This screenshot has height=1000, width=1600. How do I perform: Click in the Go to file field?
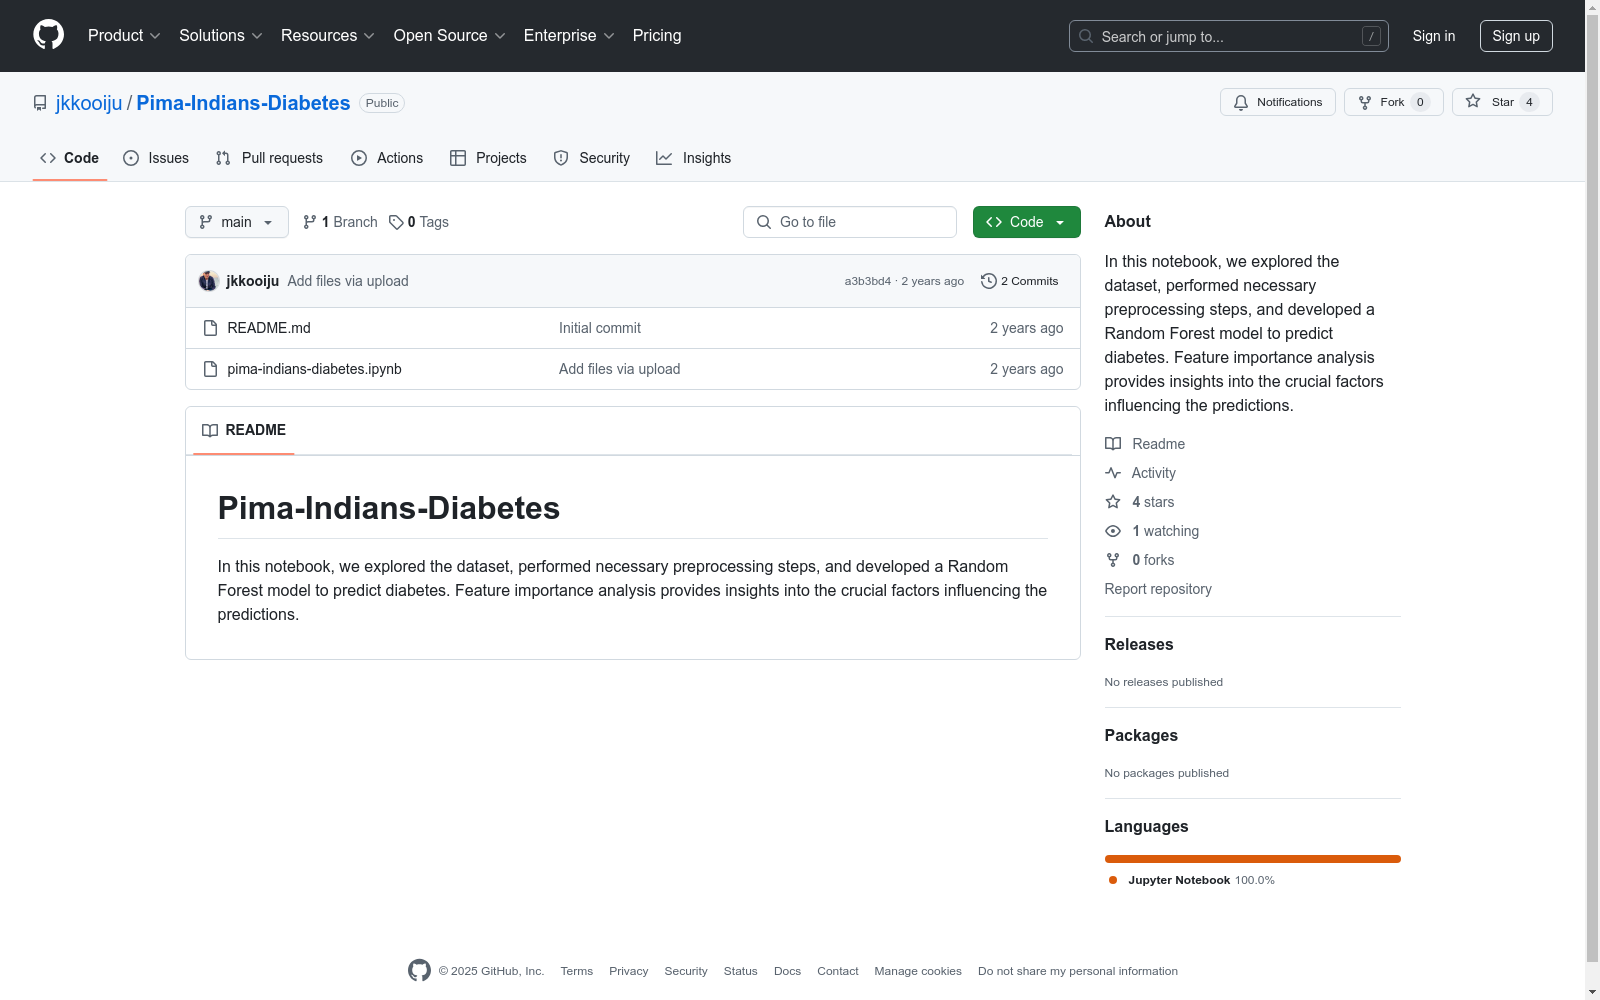[850, 222]
